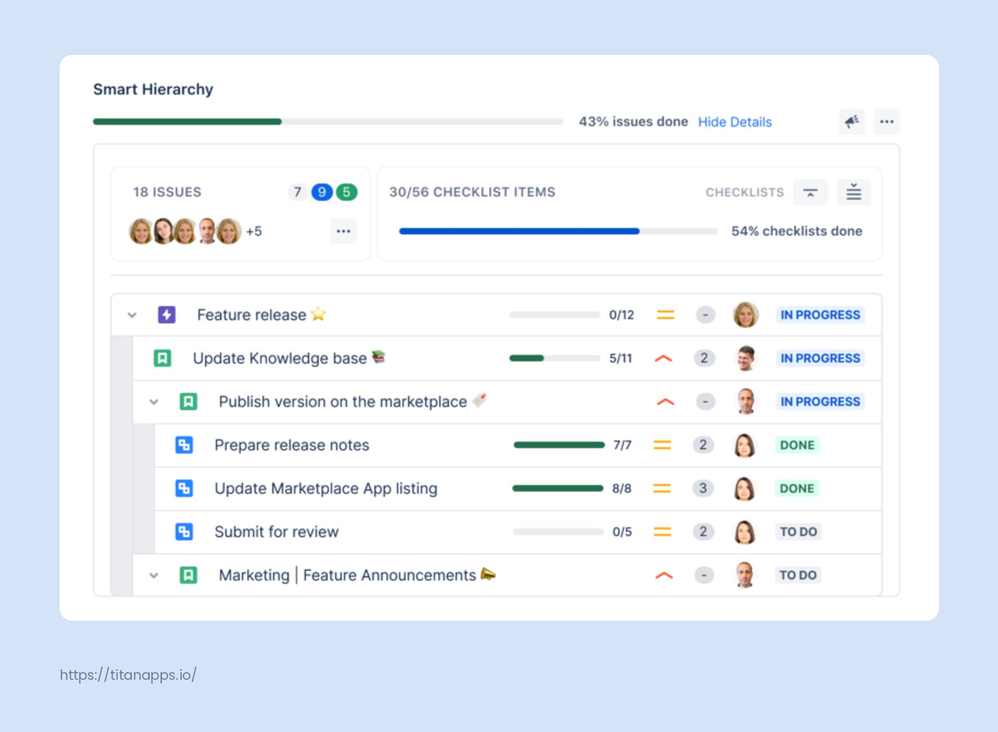Open TO DO status of Submit for review
The image size is (998, 732).
798,531
